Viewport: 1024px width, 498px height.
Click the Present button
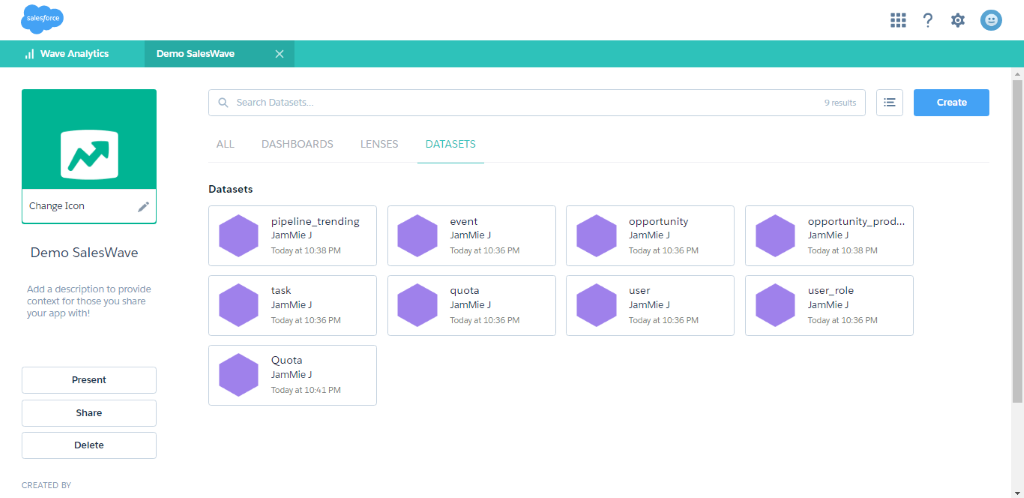pyautogui.click(x=89, y=380)
